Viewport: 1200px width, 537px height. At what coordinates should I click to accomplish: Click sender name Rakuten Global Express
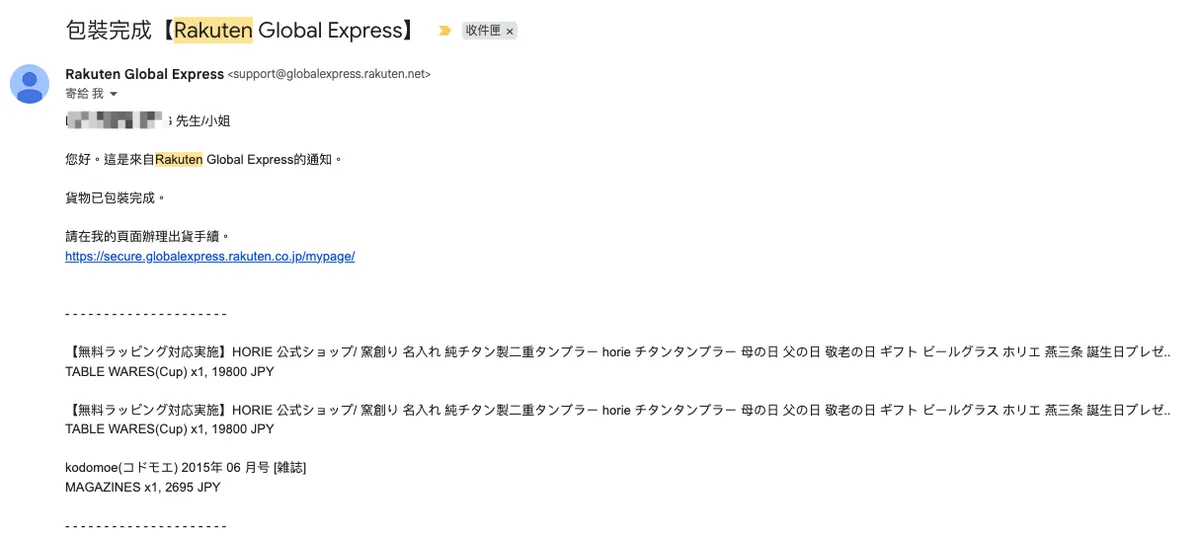coord(144,74)
